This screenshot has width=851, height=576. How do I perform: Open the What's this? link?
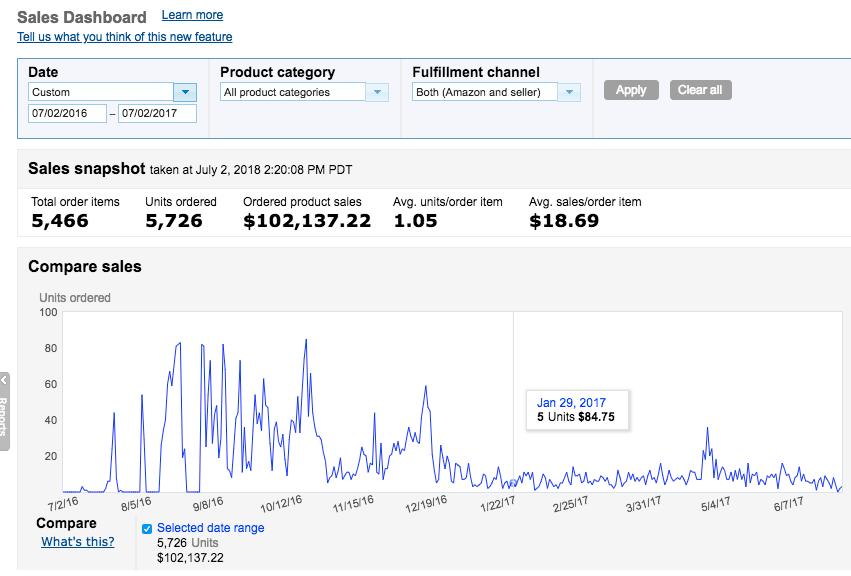click(x=78, y=542)
